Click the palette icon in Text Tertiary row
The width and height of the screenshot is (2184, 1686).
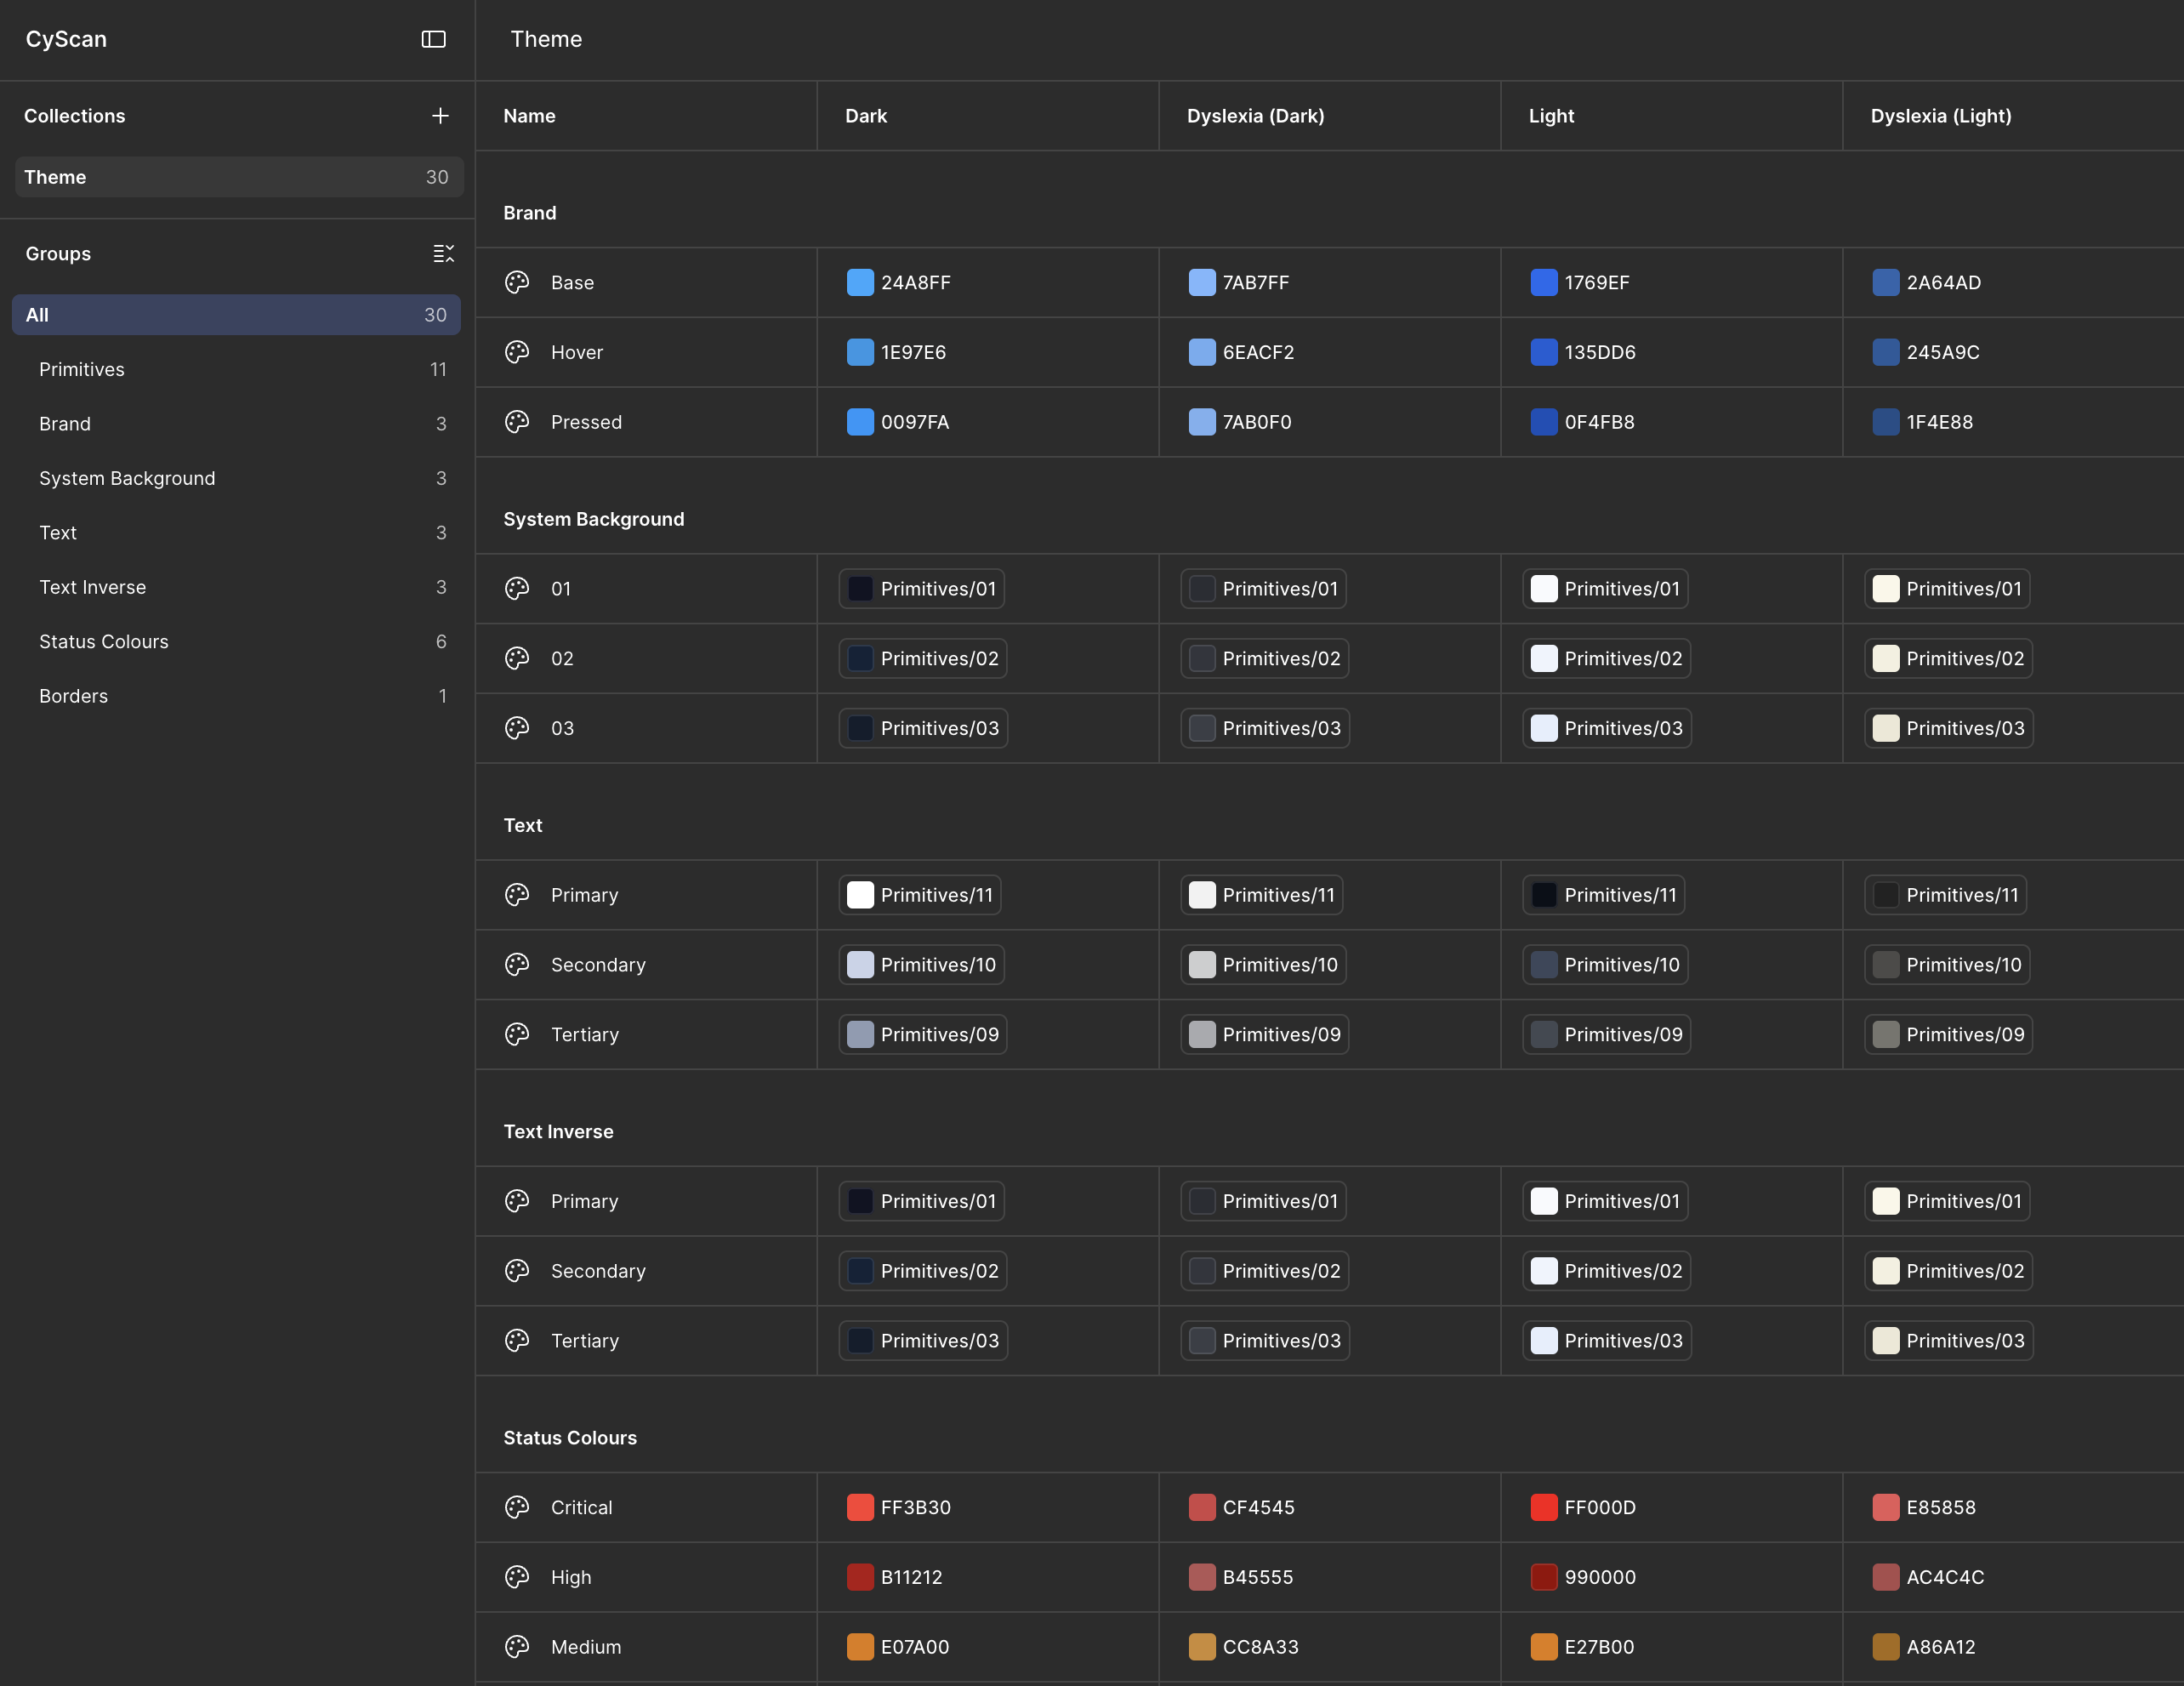517,1035
